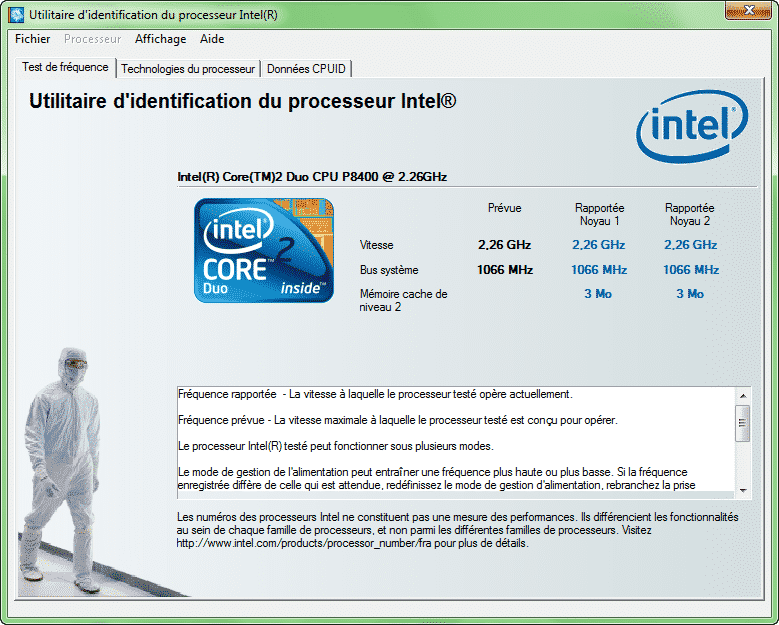779x625 pixels.
Task: Click the Noyau 1 reported speed value
Action: (x=598, y=245)
